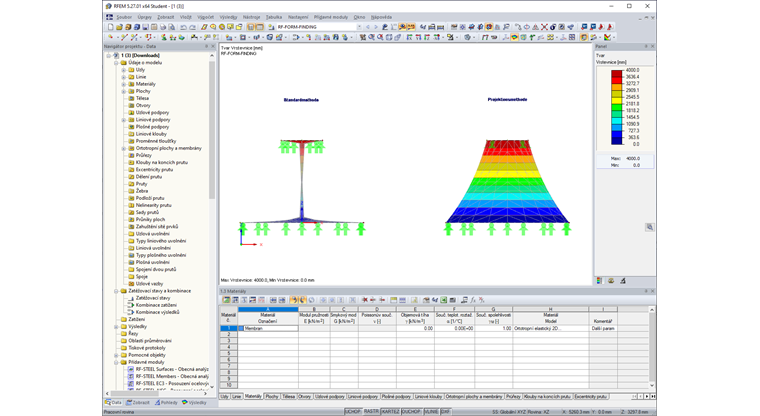Image resolution: width=760 pixels, height=416 pixels.
Task: Click the red X delete icon in toolbar
Action: tap(544, 27)
